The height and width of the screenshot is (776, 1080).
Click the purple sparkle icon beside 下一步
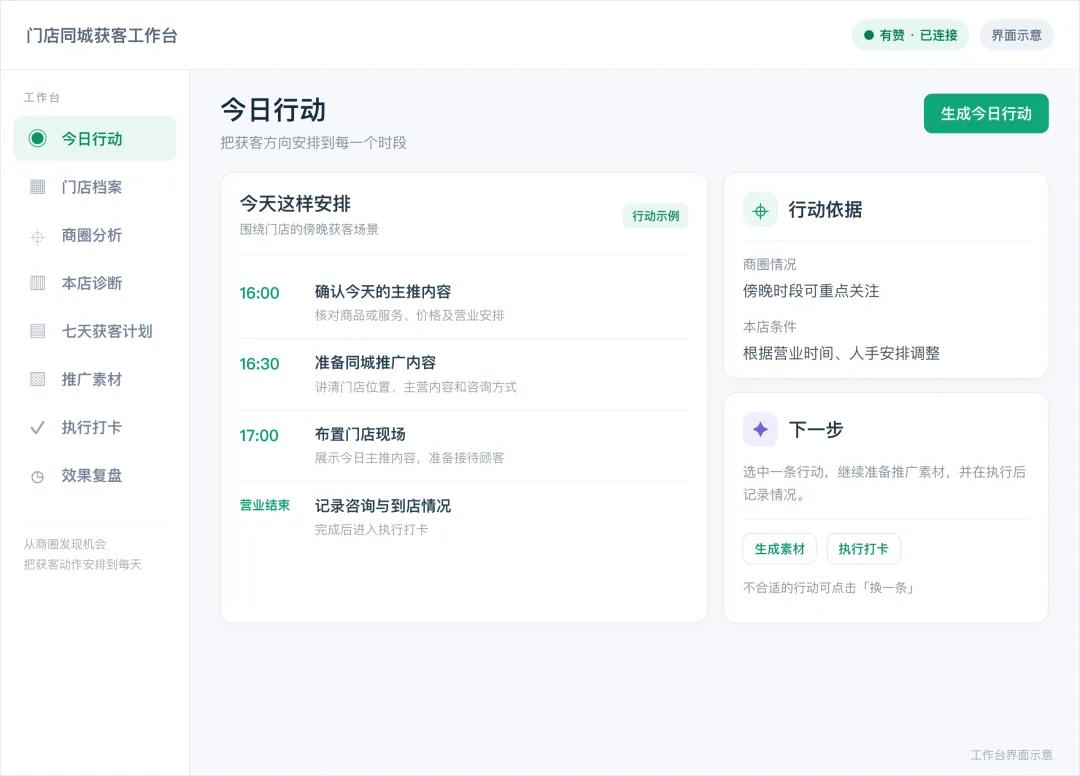[x=760, y=430]
